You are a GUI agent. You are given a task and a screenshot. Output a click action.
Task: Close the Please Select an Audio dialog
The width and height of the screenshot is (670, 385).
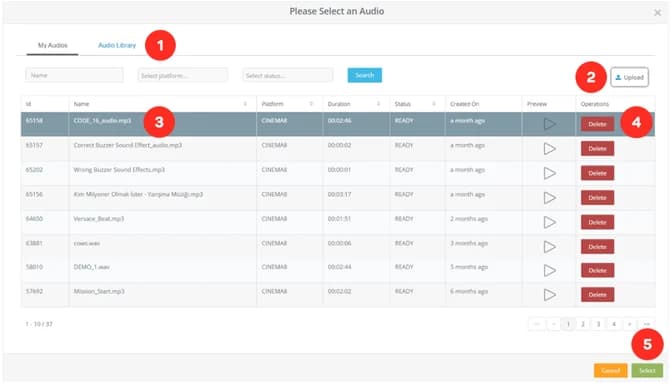click(658, 13)
